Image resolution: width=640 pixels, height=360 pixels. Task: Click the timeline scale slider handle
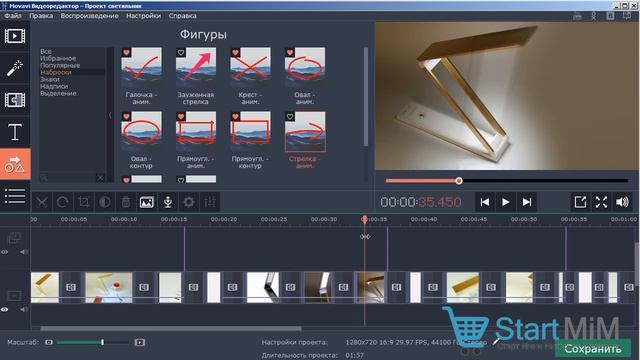click(102, 342)
